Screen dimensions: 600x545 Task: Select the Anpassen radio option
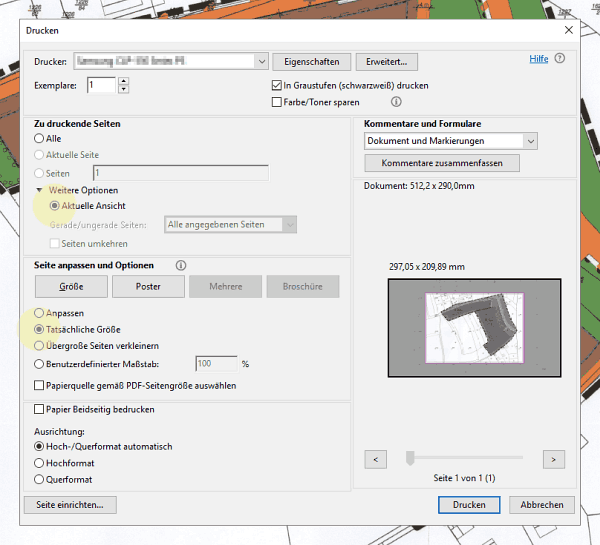(40, 313)
